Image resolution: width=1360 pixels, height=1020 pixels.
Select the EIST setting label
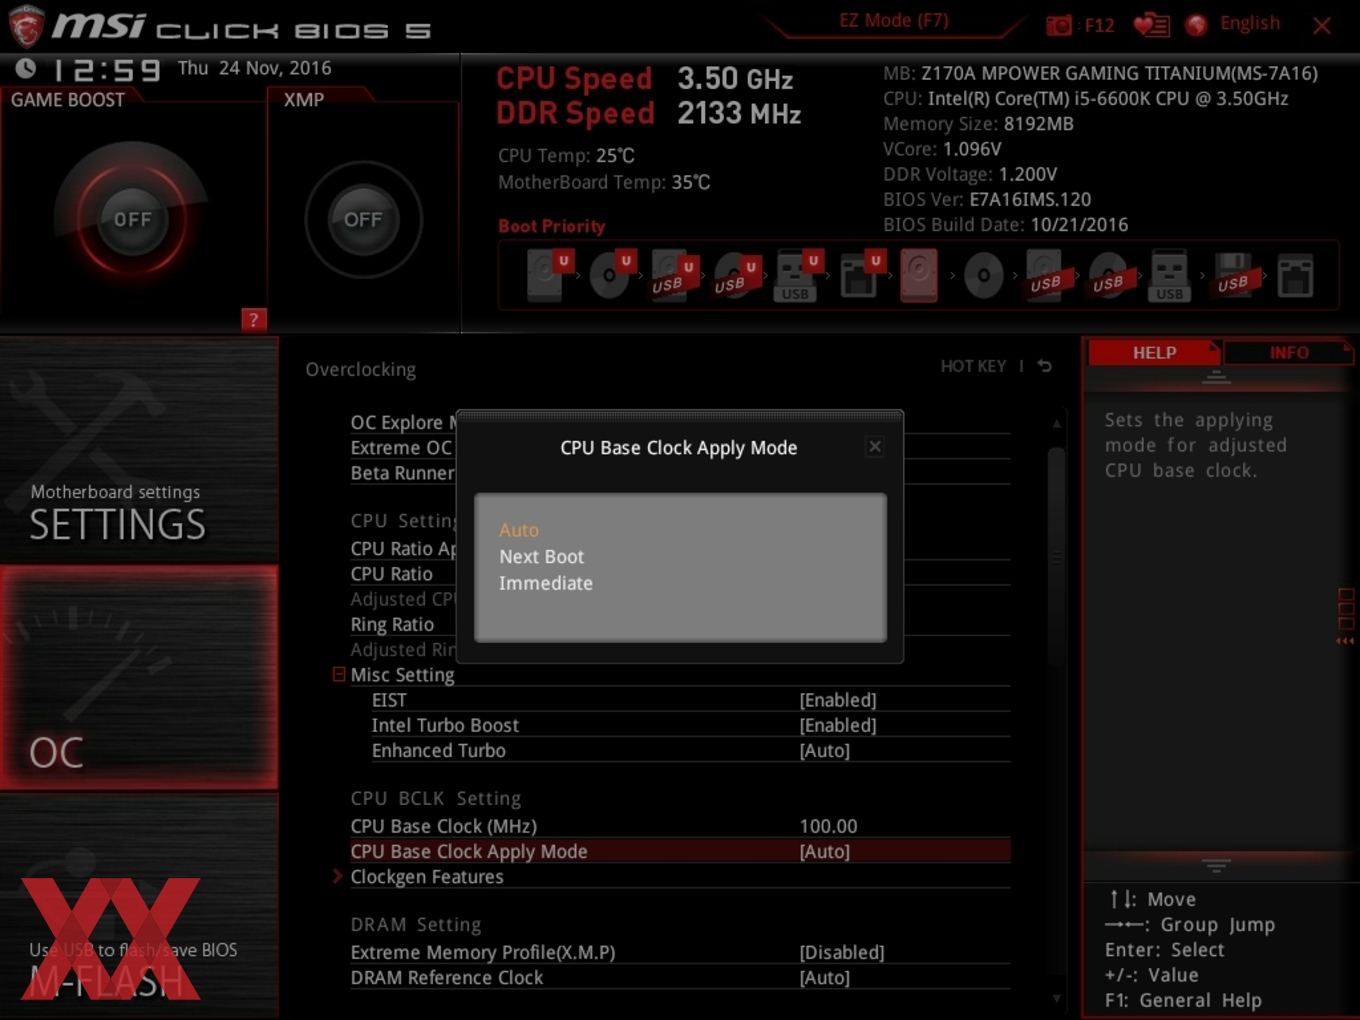[389, 700]
